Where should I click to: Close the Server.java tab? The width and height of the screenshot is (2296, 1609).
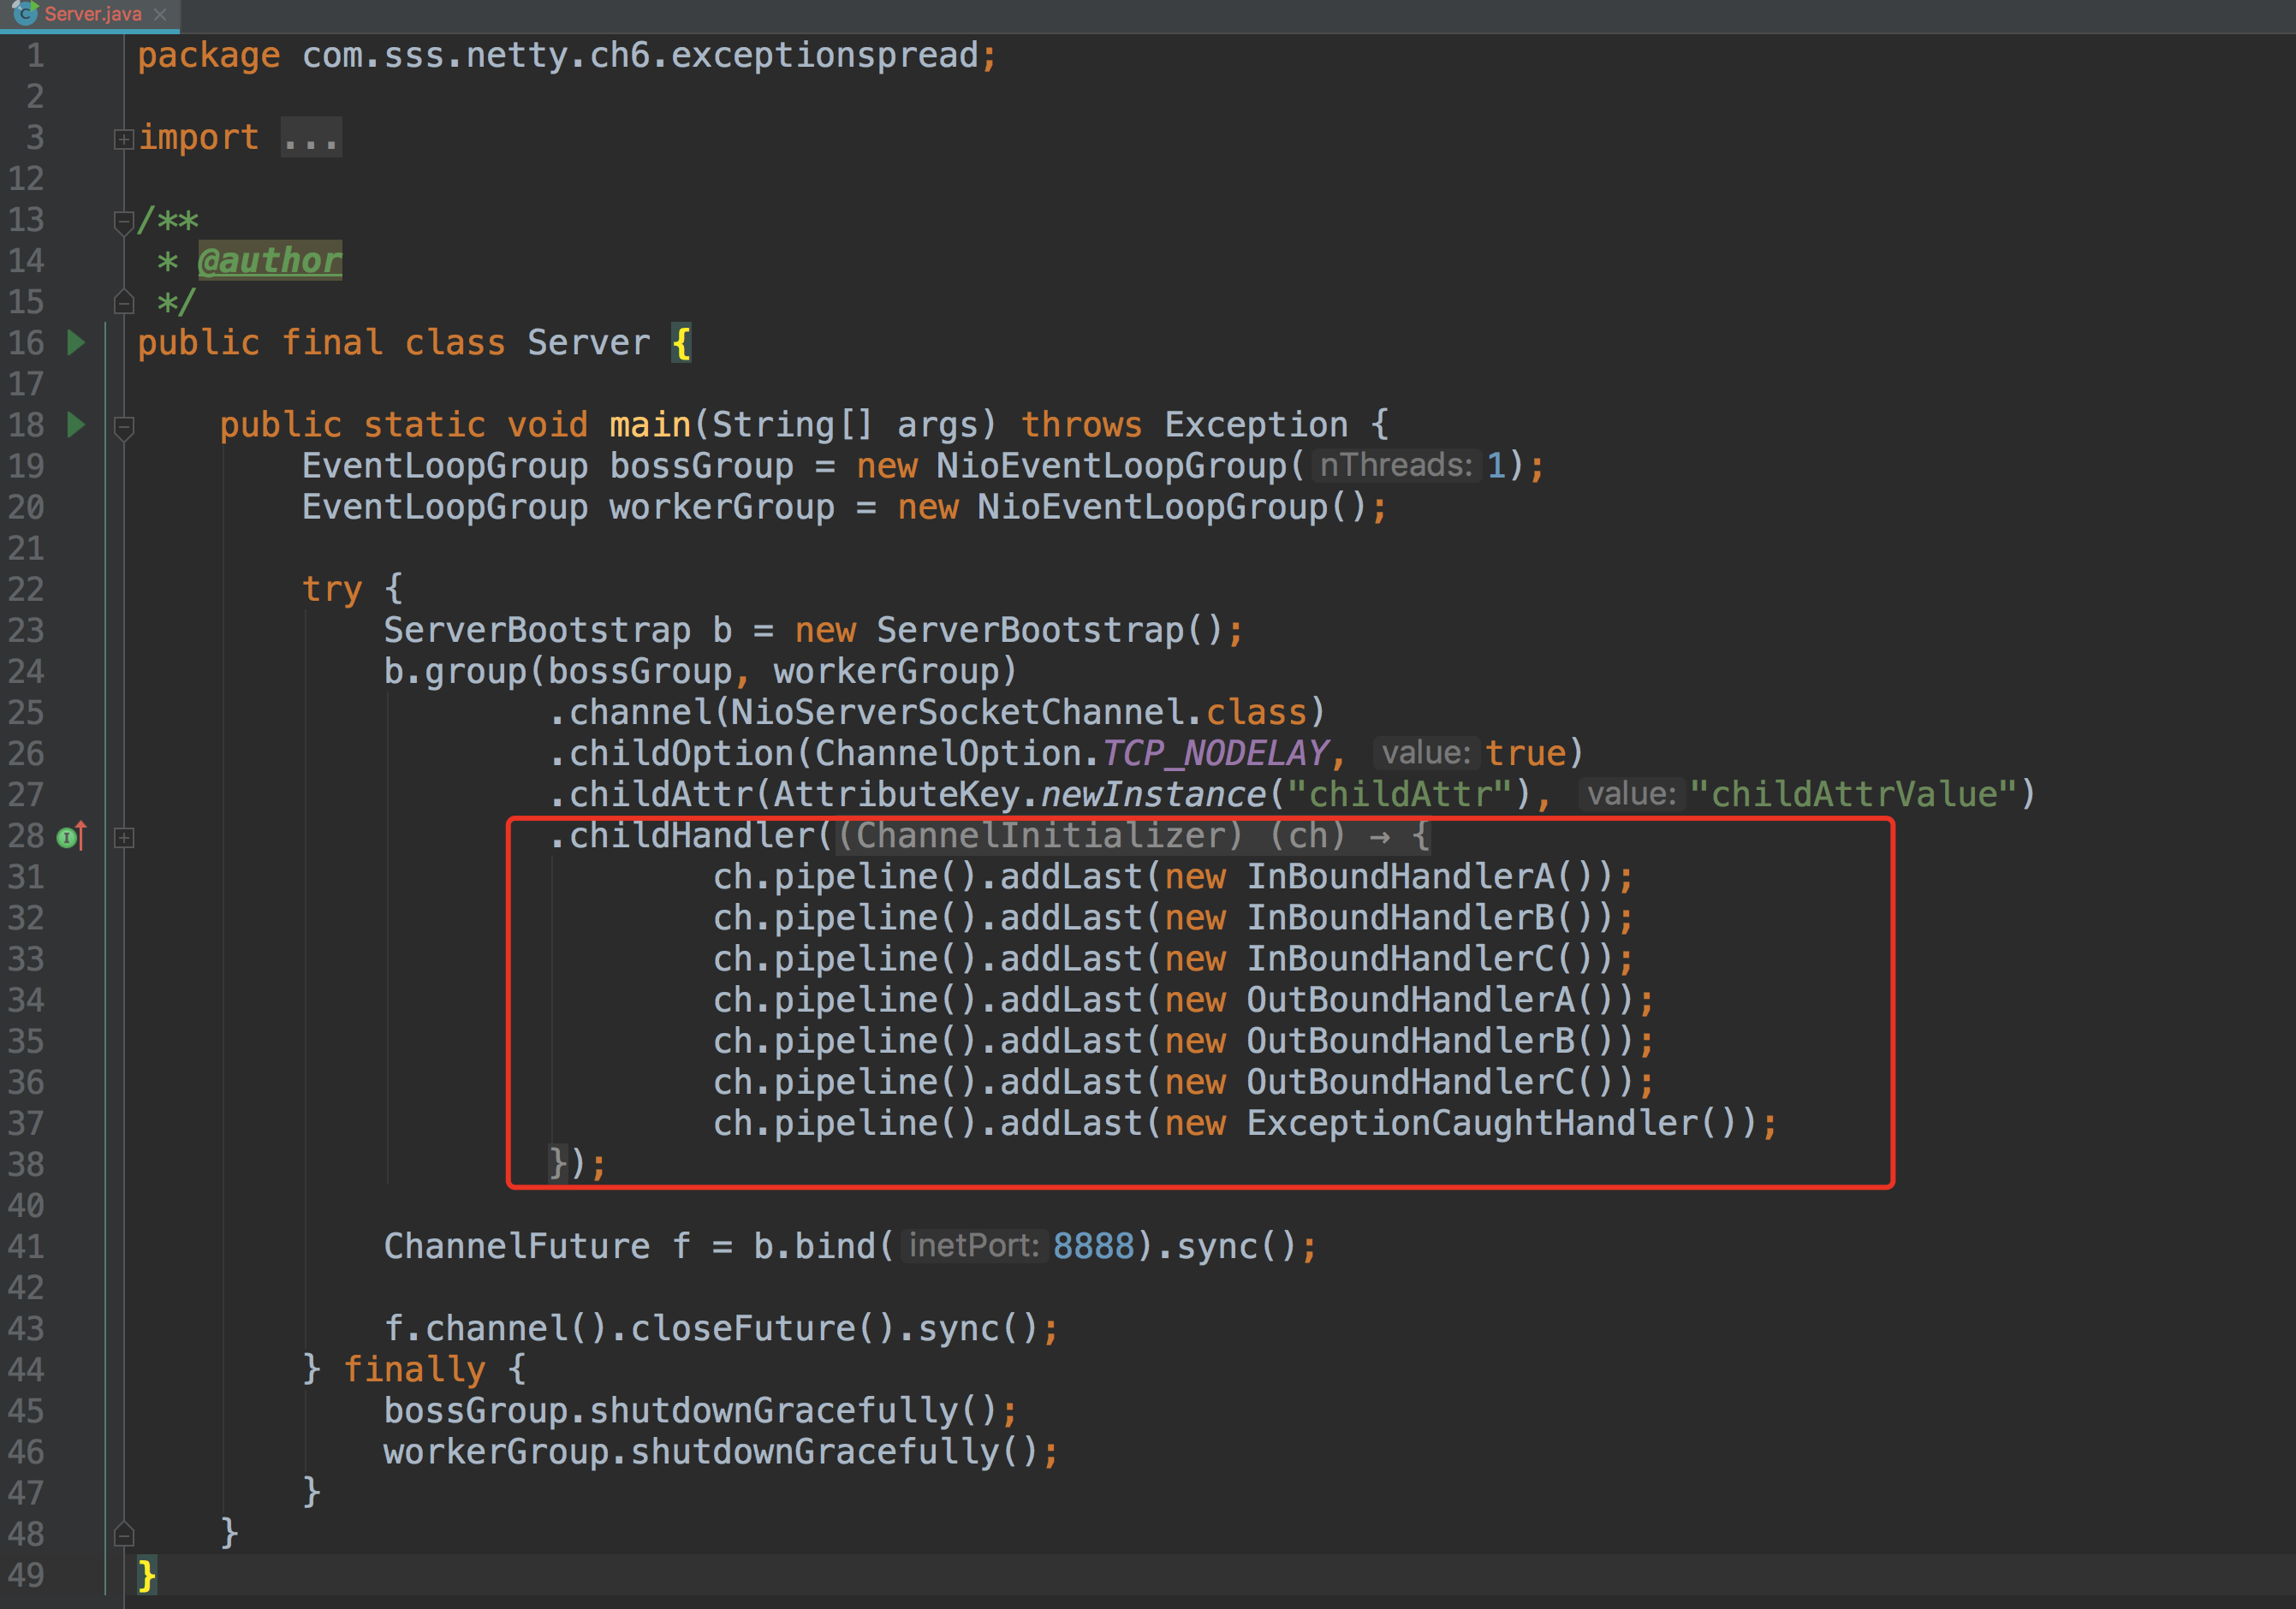(x=160, y=15)
